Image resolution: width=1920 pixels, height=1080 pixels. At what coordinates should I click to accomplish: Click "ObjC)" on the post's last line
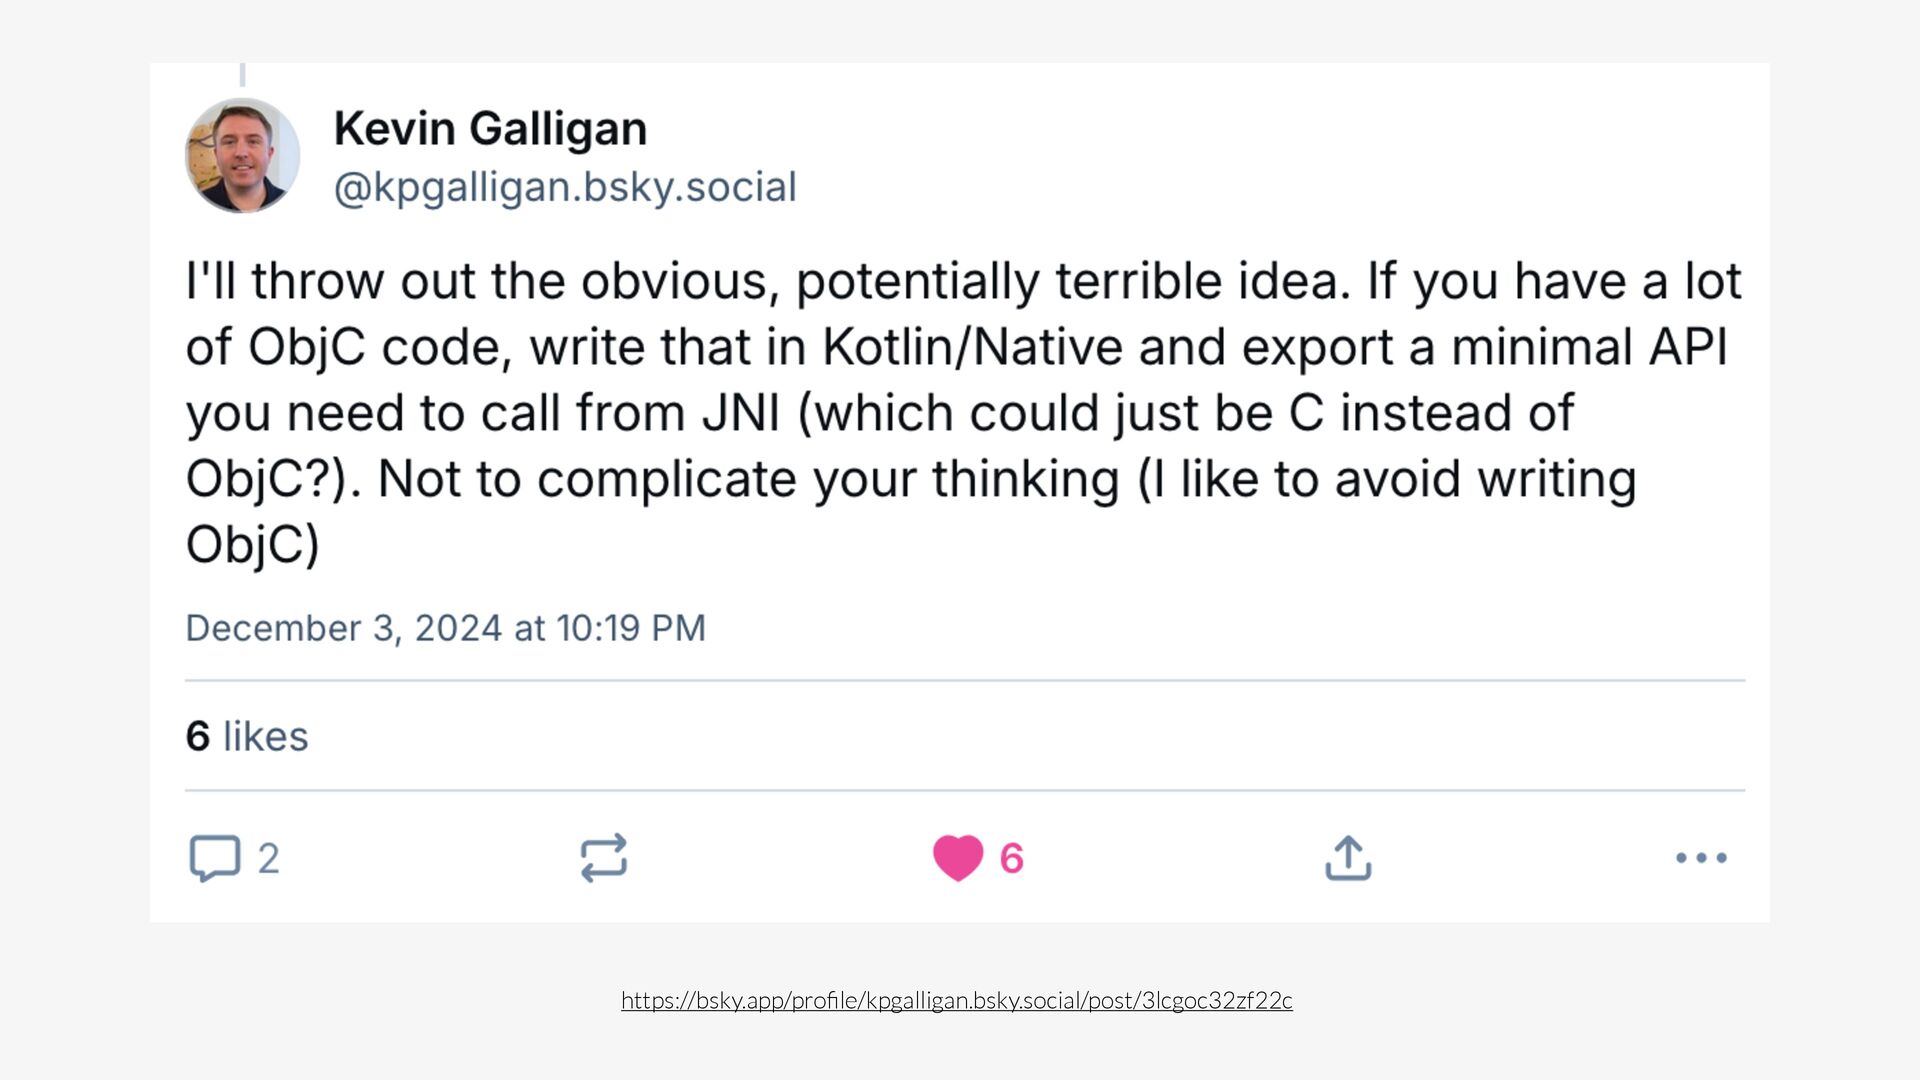pyautogui.click(x=252, y=545)
